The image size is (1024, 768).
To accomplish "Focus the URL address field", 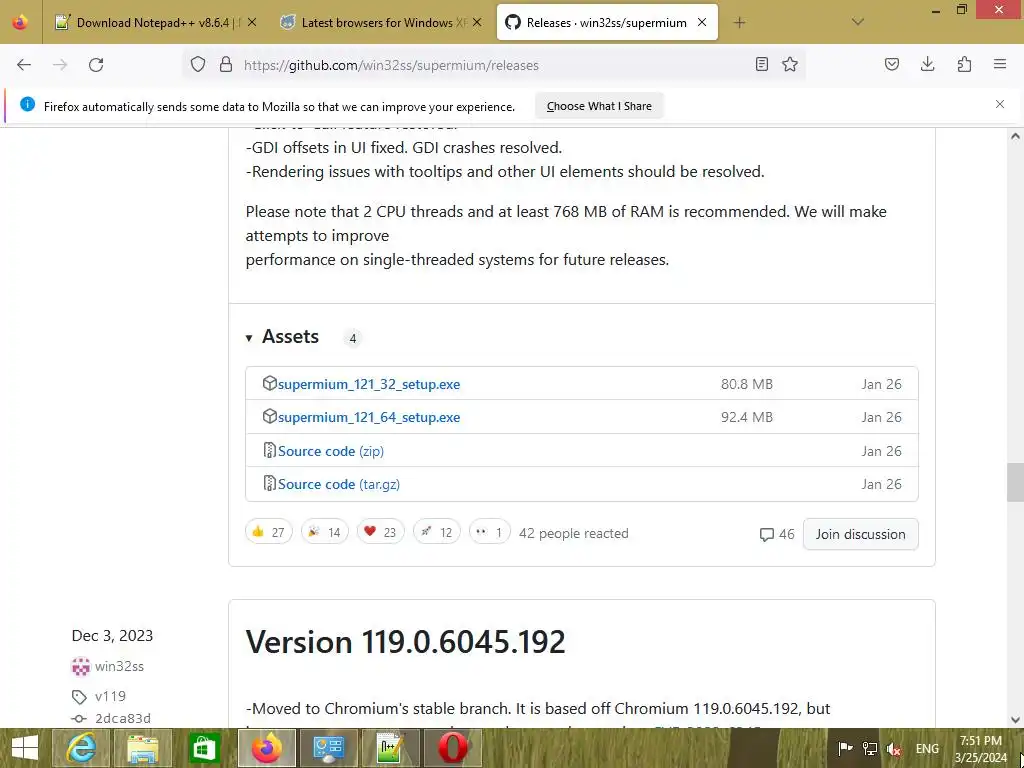I will (x=493, y=65).
